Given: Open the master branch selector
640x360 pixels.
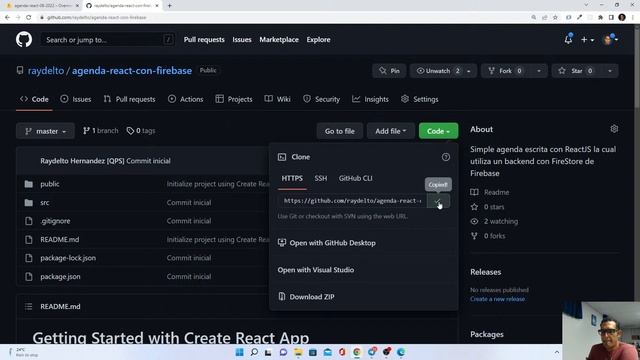Looking at the screenshot, I should [45, 131].
